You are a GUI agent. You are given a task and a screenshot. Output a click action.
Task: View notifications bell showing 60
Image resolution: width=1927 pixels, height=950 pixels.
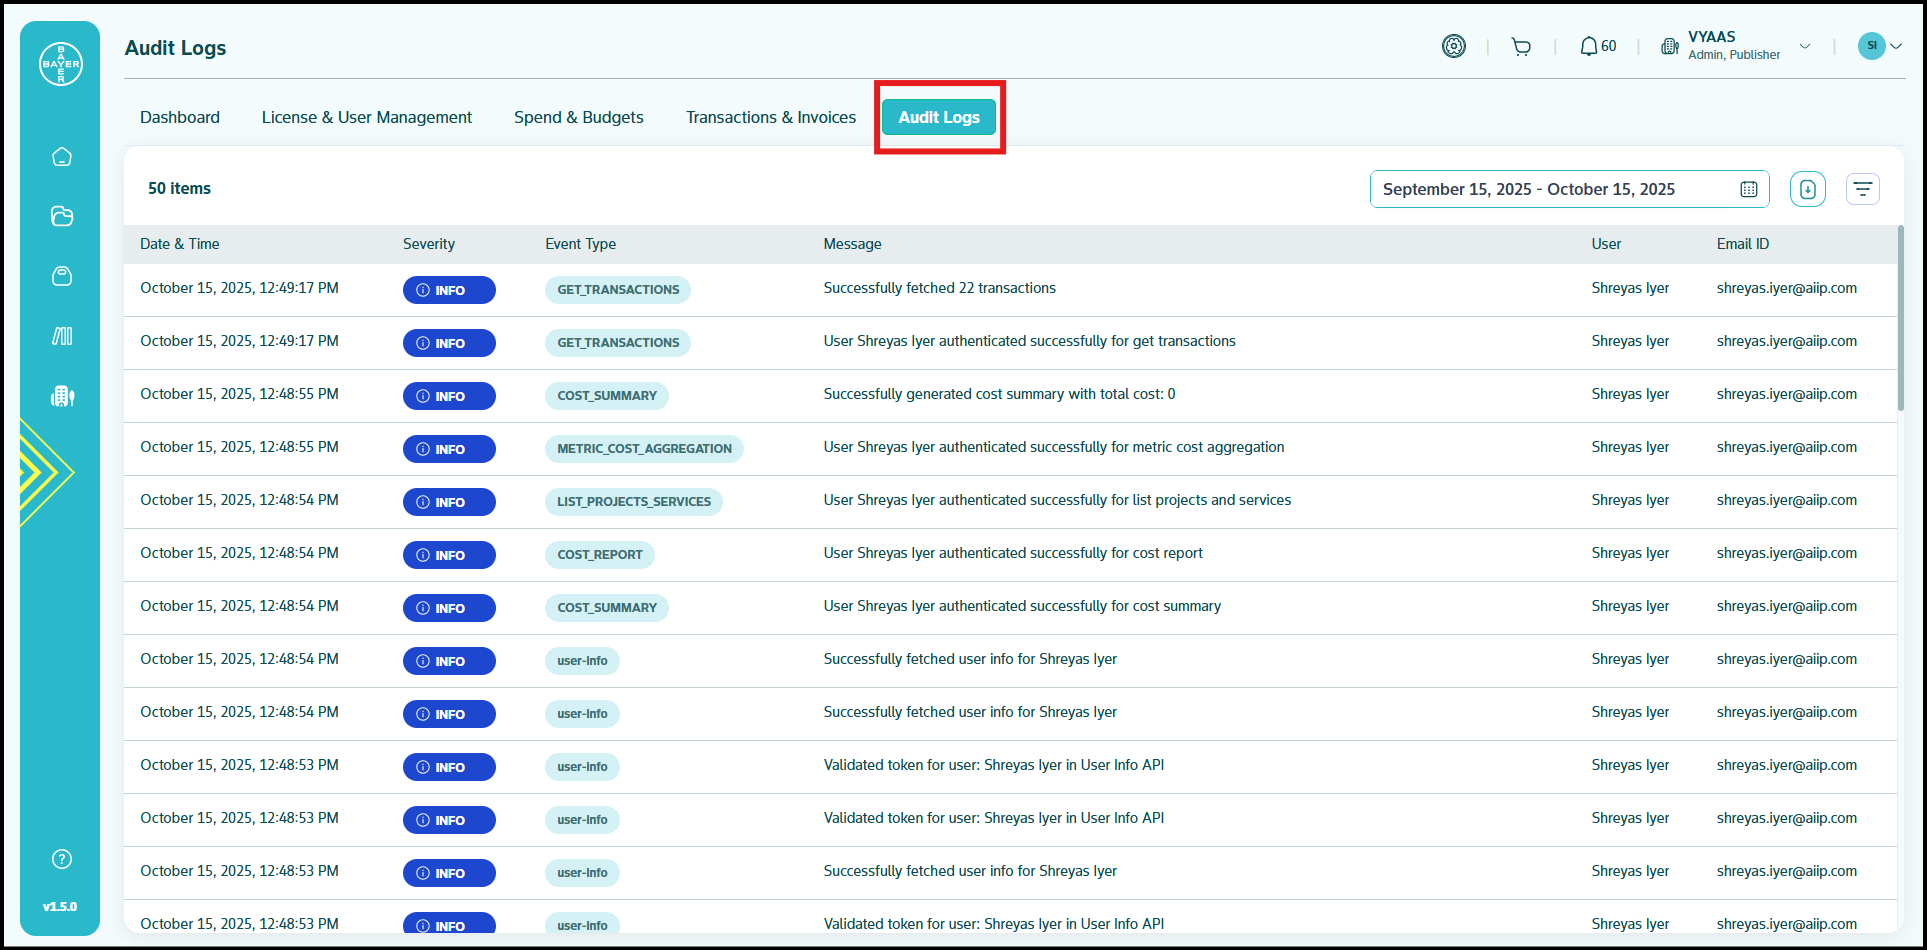click(1597, 47)
